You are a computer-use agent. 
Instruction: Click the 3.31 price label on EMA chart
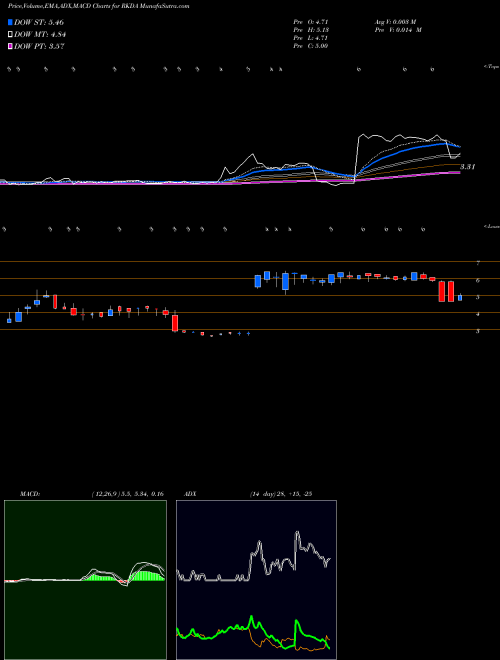[x=468, y=167]
